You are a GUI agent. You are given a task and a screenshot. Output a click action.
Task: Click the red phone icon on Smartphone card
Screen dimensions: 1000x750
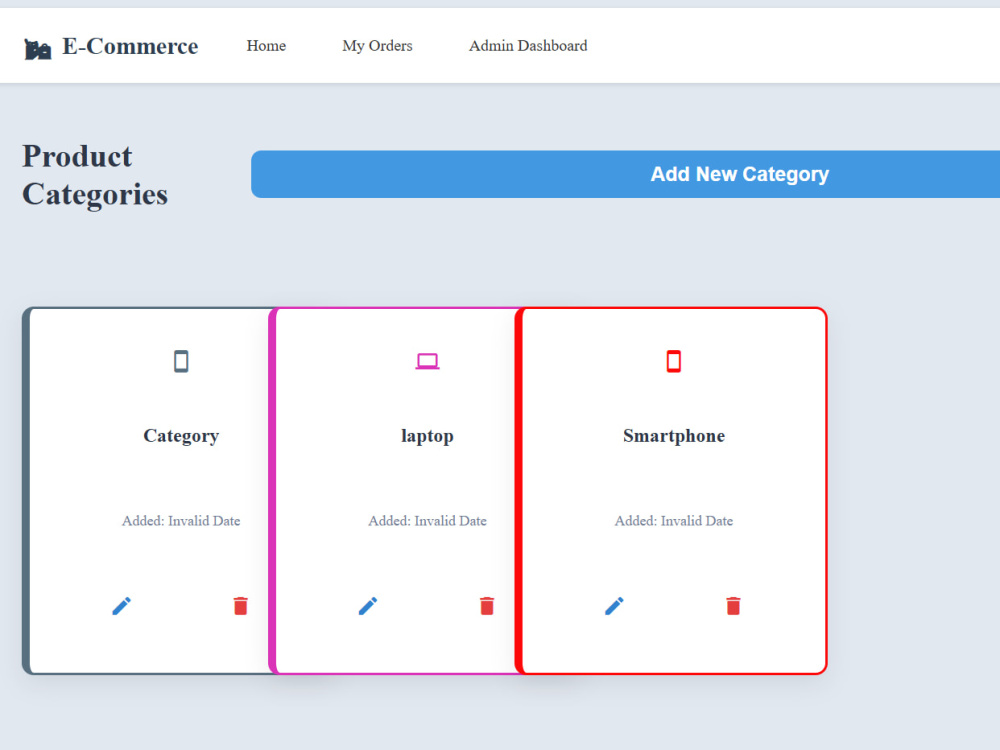tap(673, 361)
